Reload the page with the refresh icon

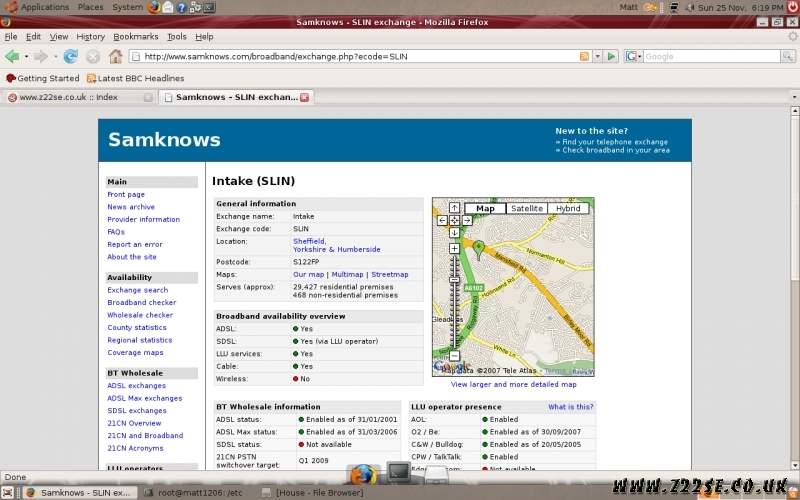(70, 56)
